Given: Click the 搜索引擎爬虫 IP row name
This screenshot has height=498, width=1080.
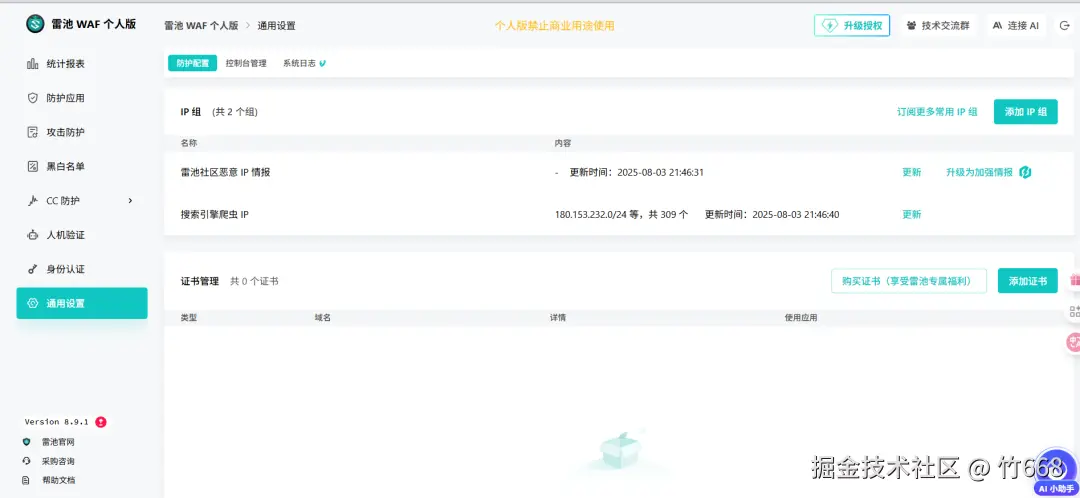Looking at the screenshot, I should pos(214,214).
